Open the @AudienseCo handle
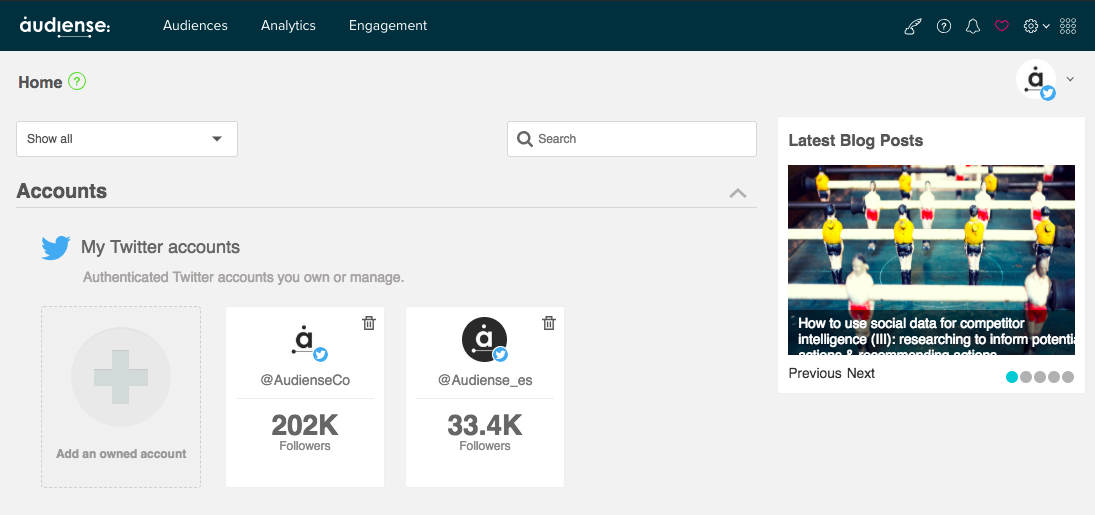1095x515 pixels. click(305, 380)
